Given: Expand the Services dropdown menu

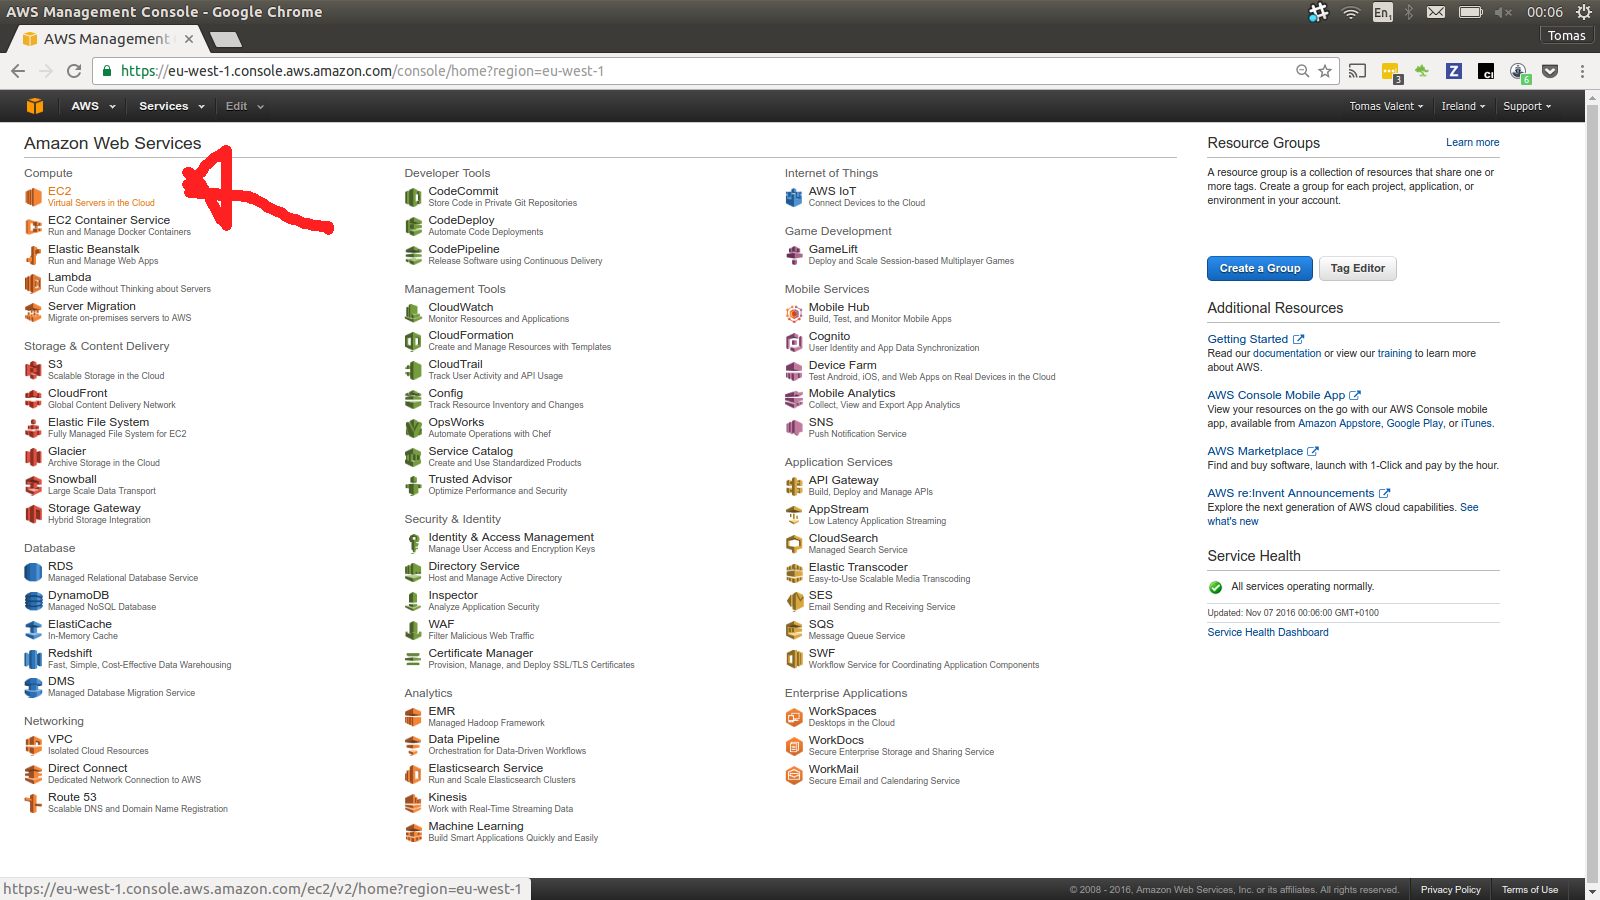Looking at the screenshot, I should click(x=171, y=106).
